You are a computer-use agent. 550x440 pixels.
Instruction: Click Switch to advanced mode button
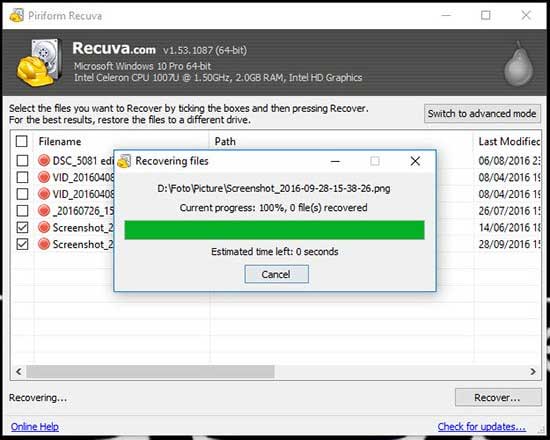point(482,114)
